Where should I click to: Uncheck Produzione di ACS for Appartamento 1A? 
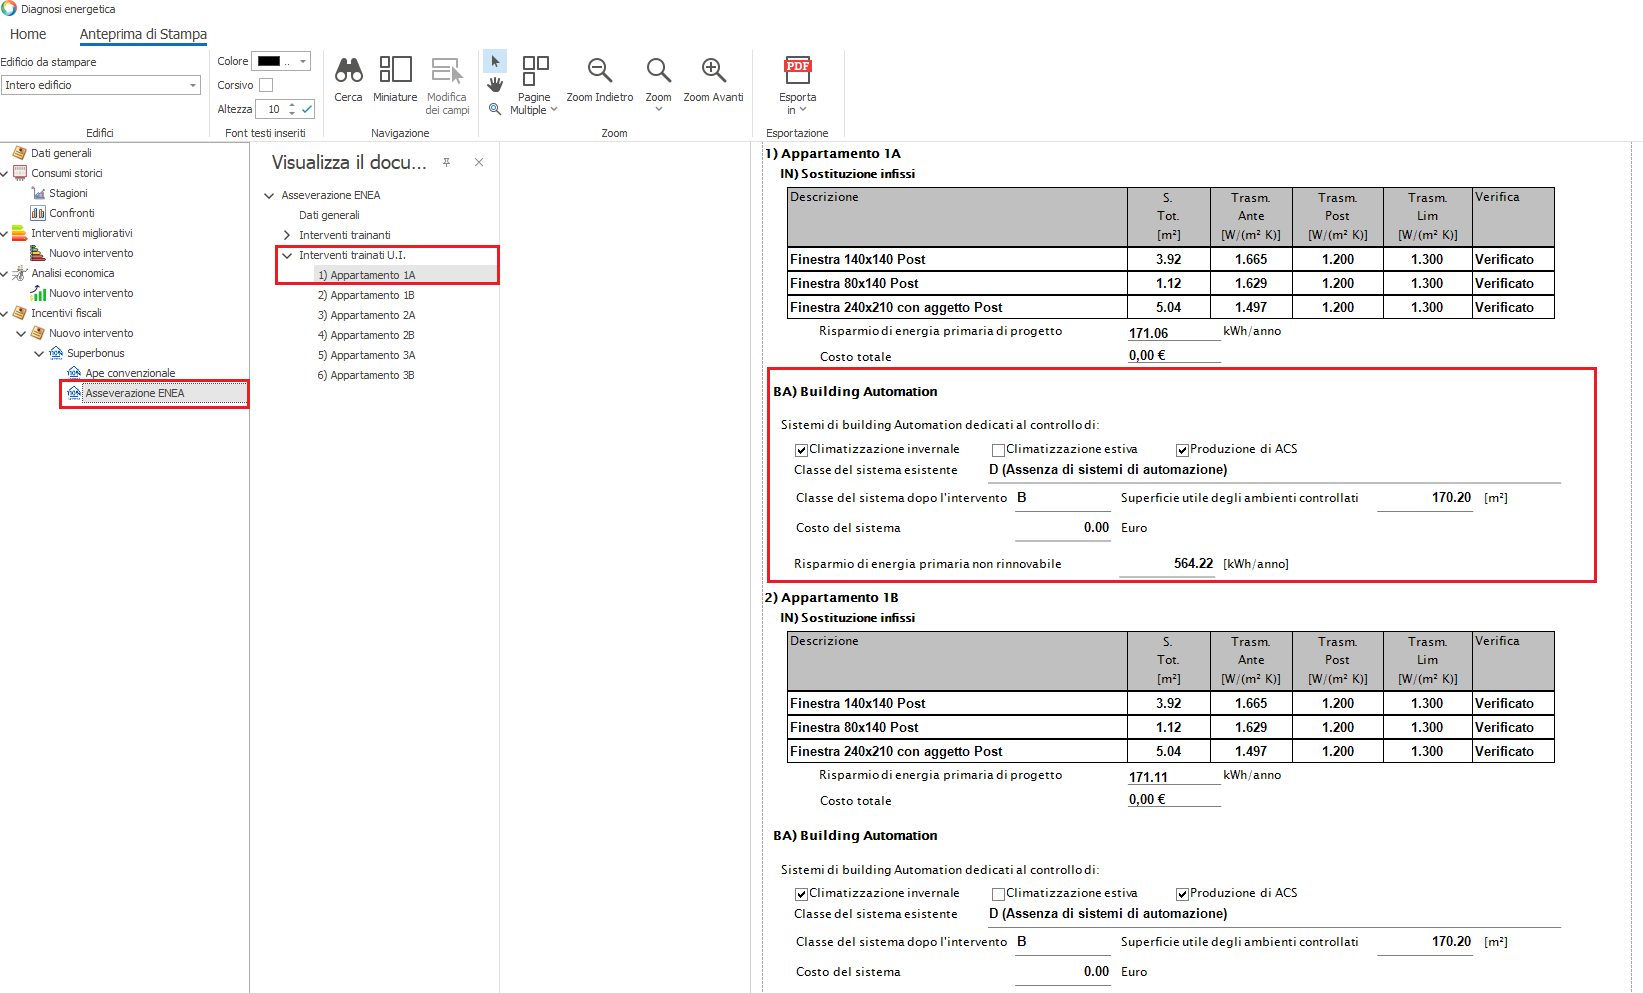[1182, 450]
